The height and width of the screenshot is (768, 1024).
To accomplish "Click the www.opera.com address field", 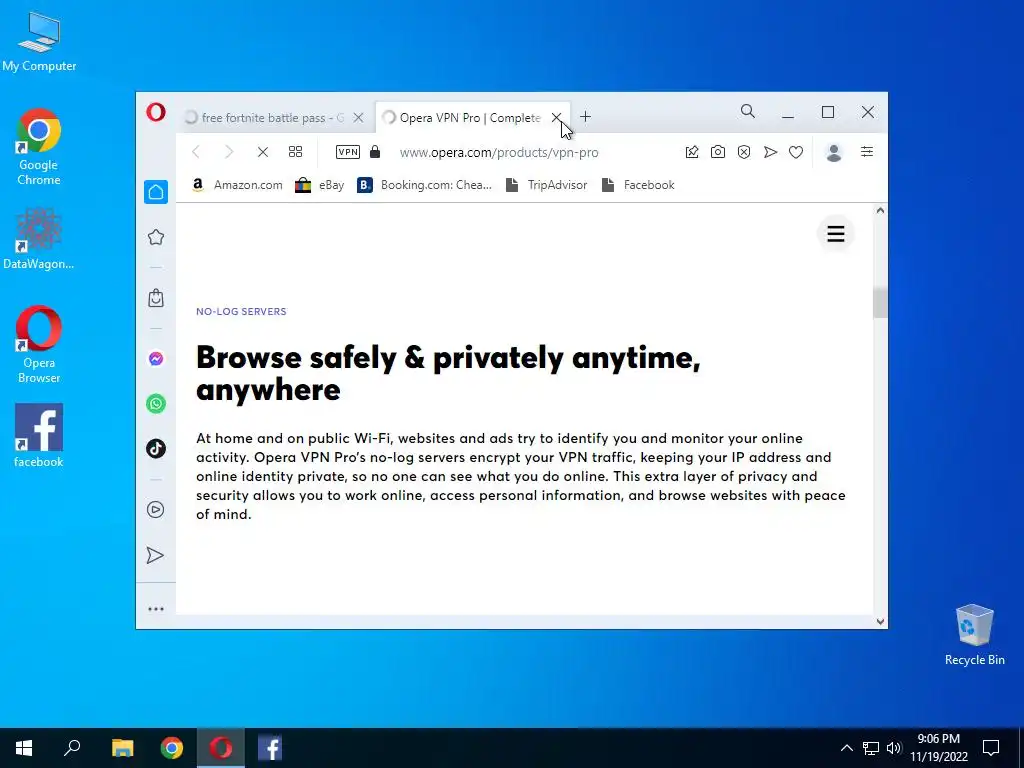I will point(499,152).
